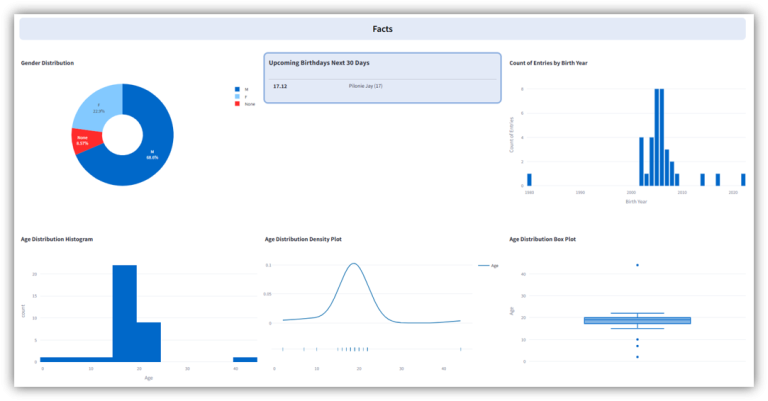Screen dimensions: 768x401
Task: Select the Pilonie Jay birthday entry
Action: click(x=365, y=86)
